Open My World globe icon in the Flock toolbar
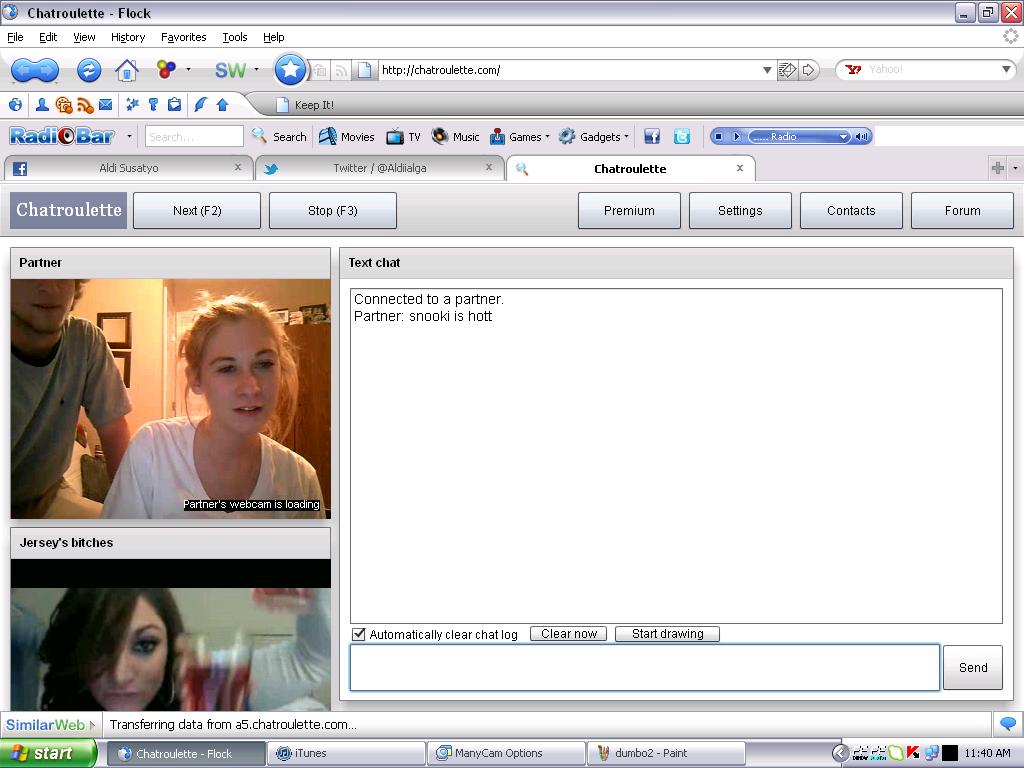Screen dimensions: 1024x768 16,104
